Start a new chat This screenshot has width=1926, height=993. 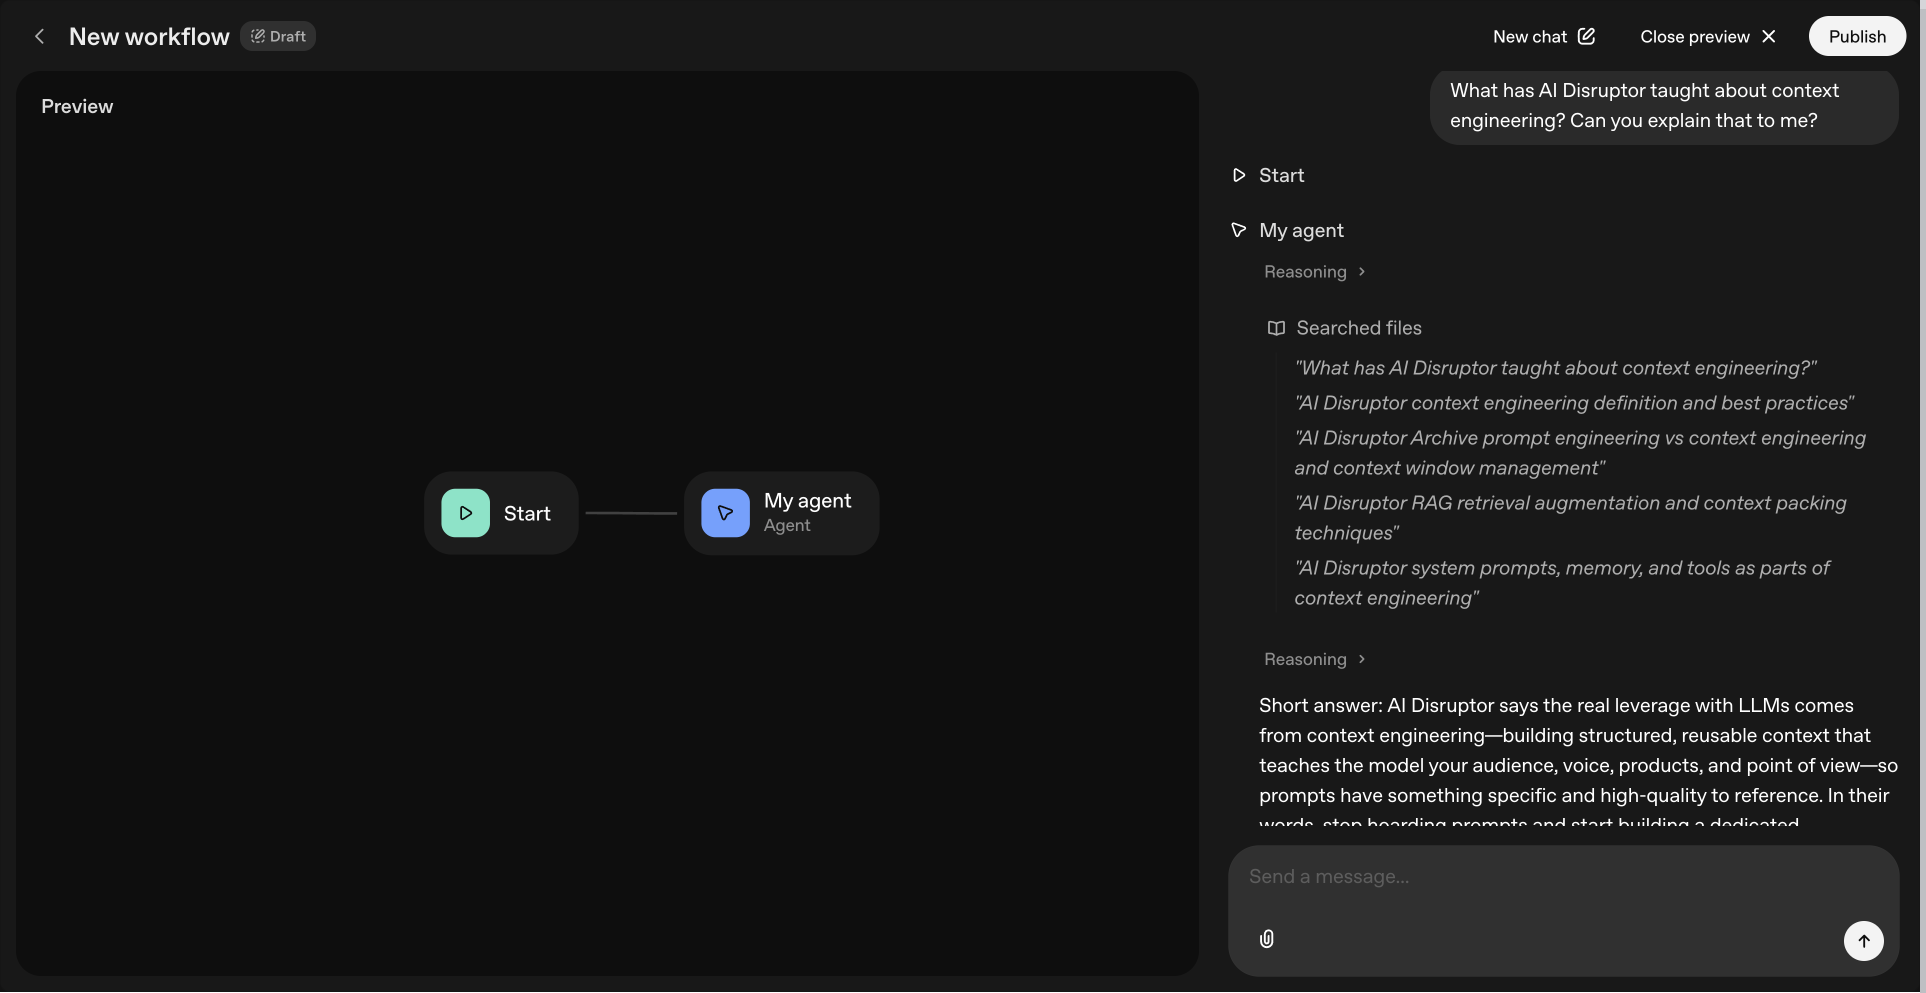1543,36
